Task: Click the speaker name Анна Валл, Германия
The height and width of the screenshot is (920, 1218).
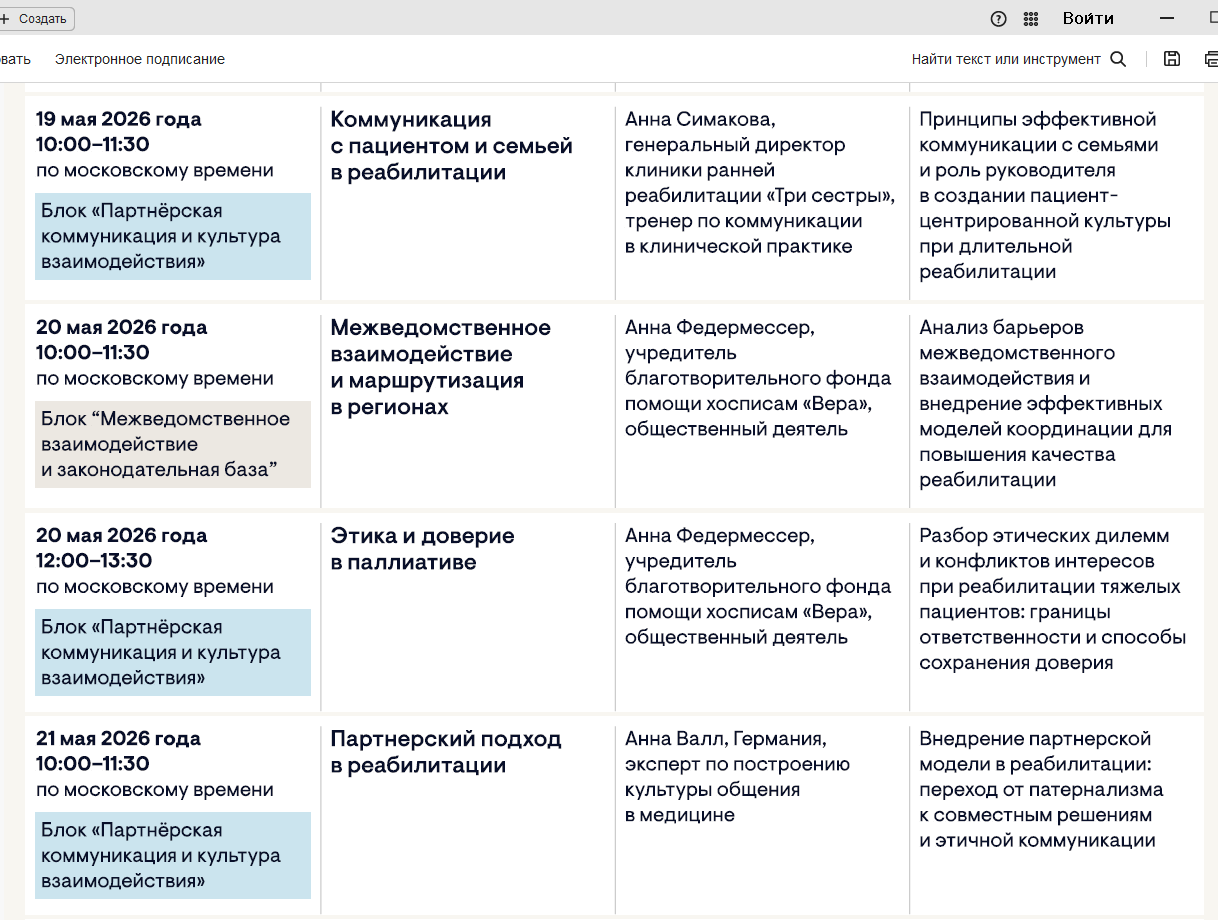Action: [x=725, y=739]
